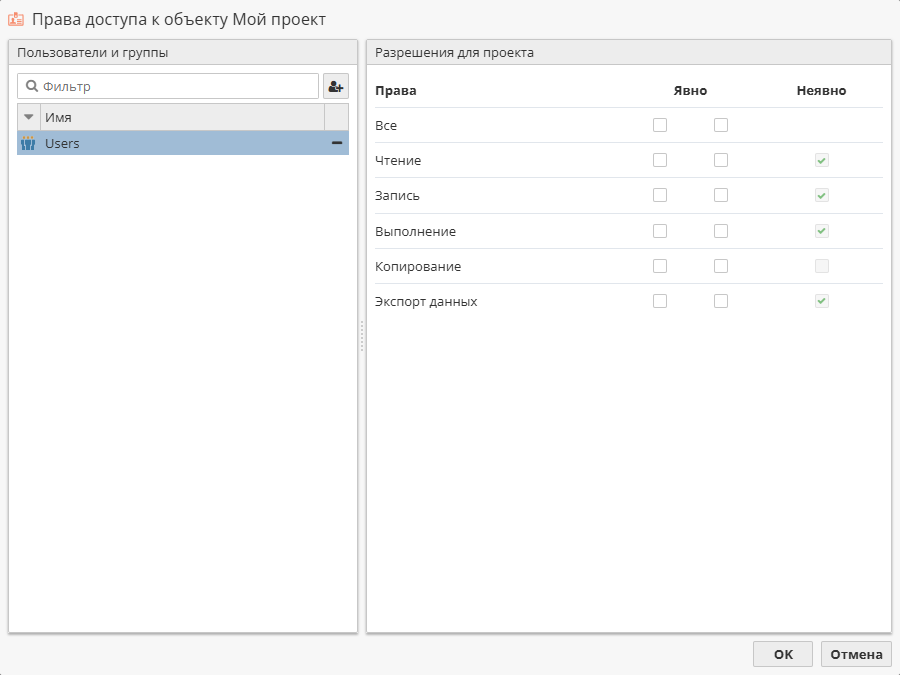Select the Users row in the list
This screenshot has height=675, width=900.
(x=180, y=143)
